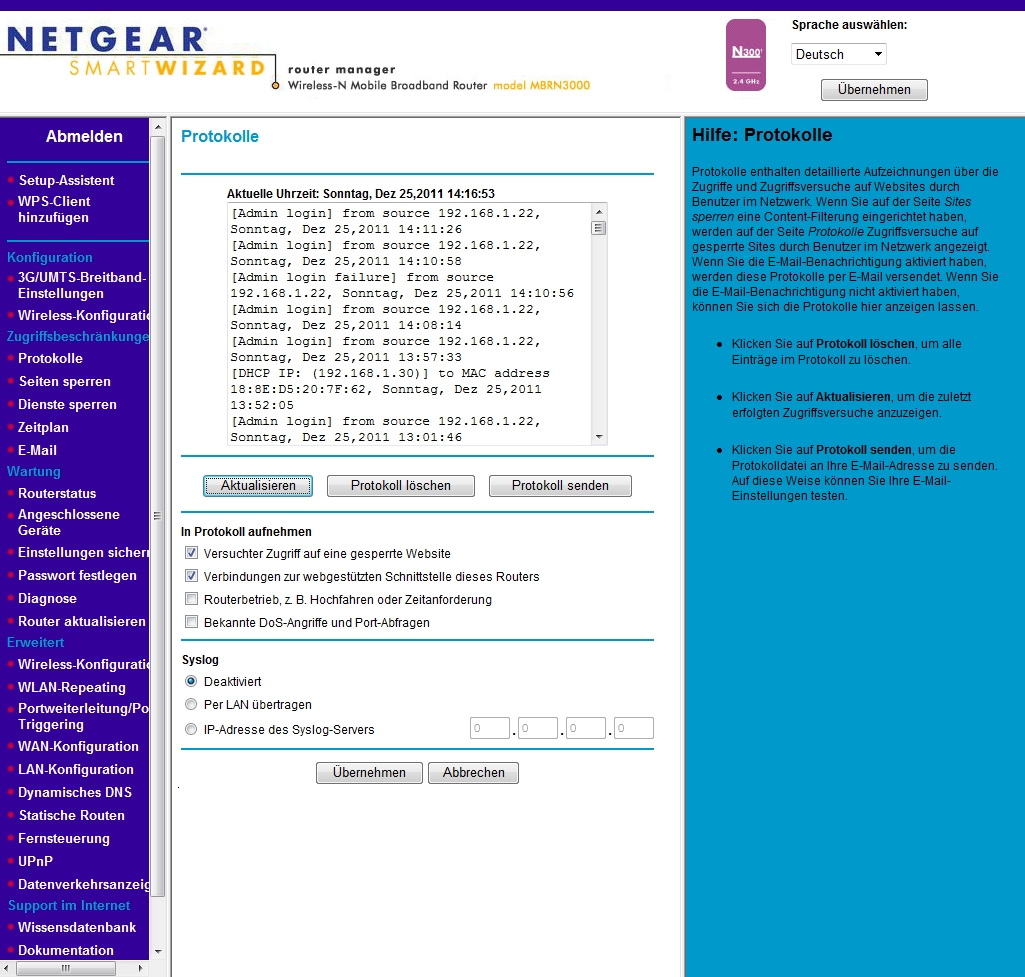Select the 'Per LAN übertragen' syslog option

tap(191, 705)
